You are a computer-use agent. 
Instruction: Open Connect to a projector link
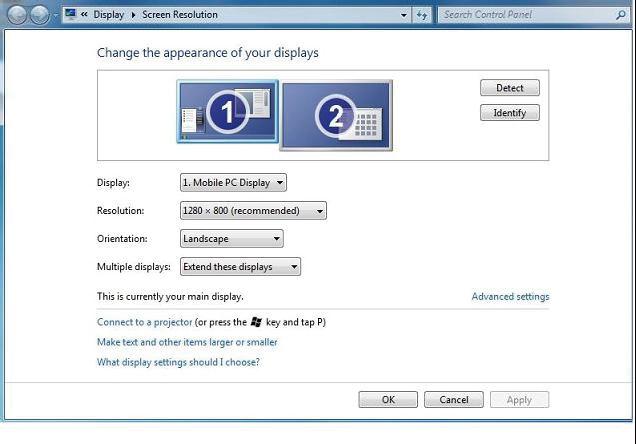pos(144,322)
